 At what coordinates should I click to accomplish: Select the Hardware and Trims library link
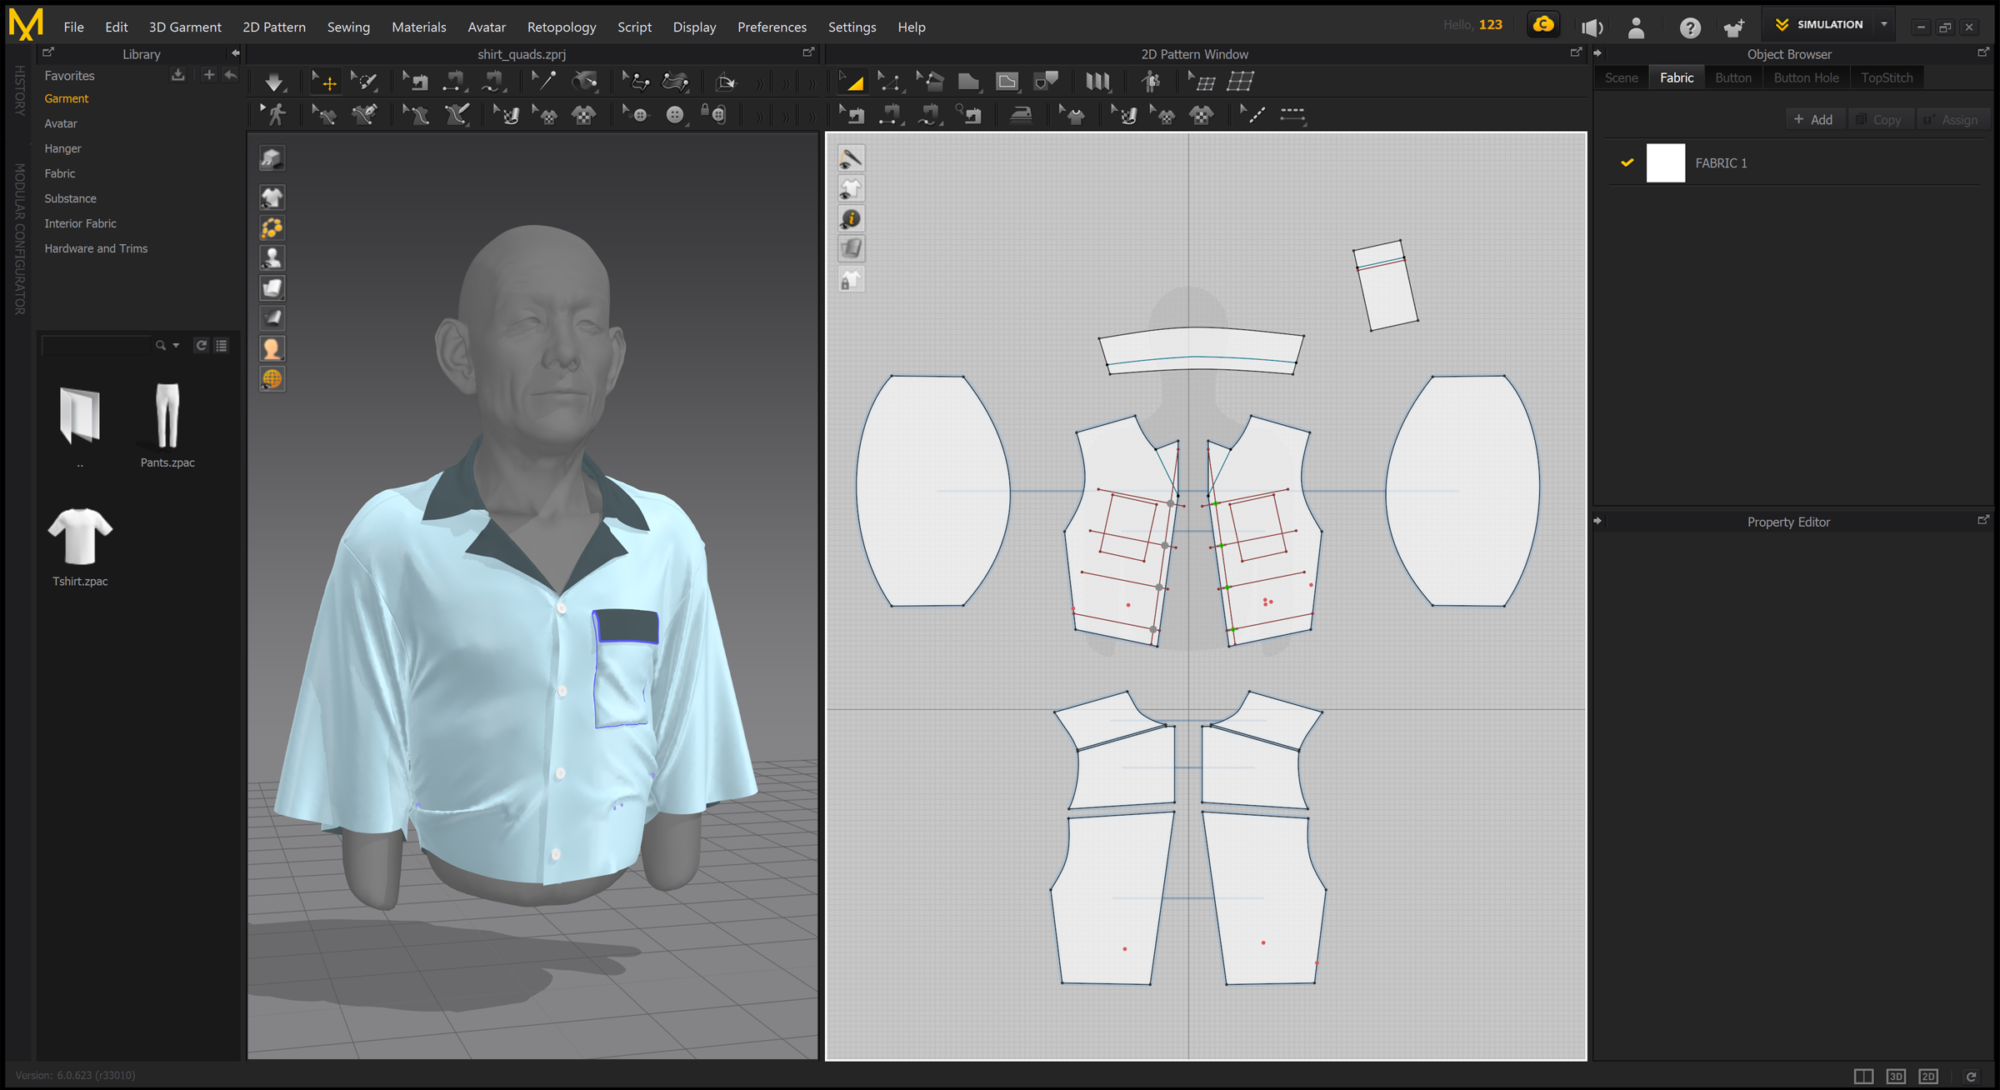[x=96, y=249]
